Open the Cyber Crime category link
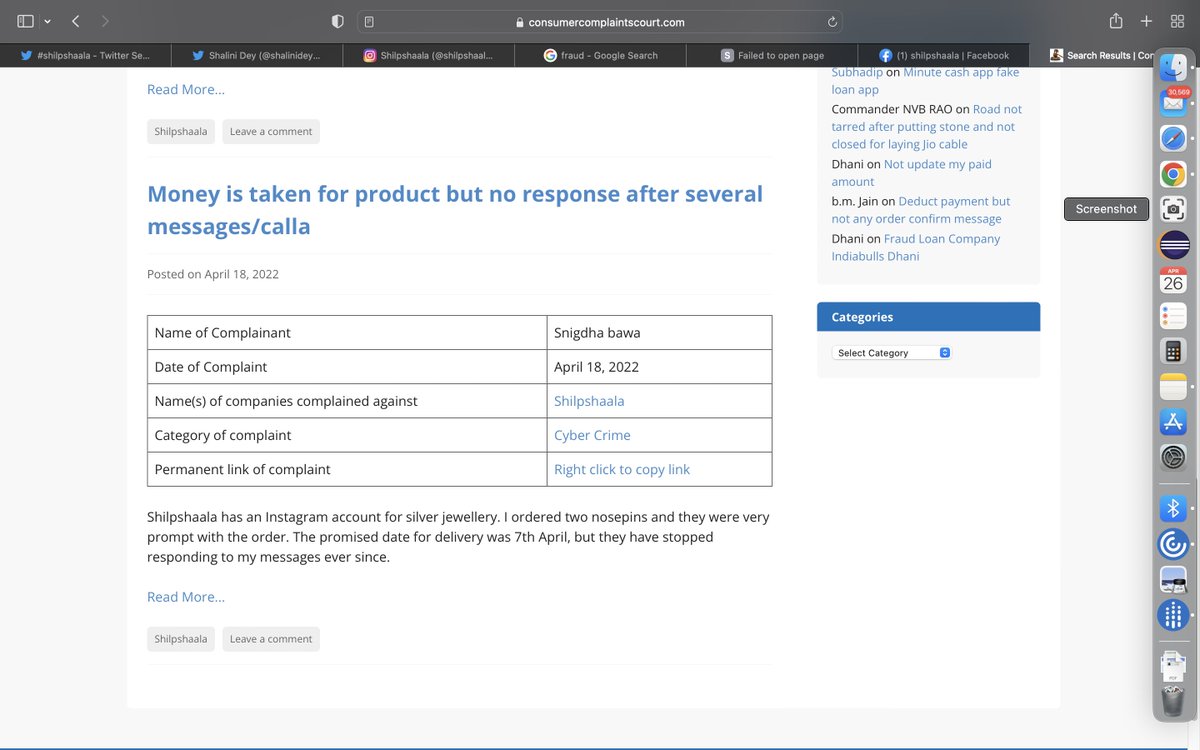Screen dimensions: 1200x750 pyautogui.click(x=592, y=435)
